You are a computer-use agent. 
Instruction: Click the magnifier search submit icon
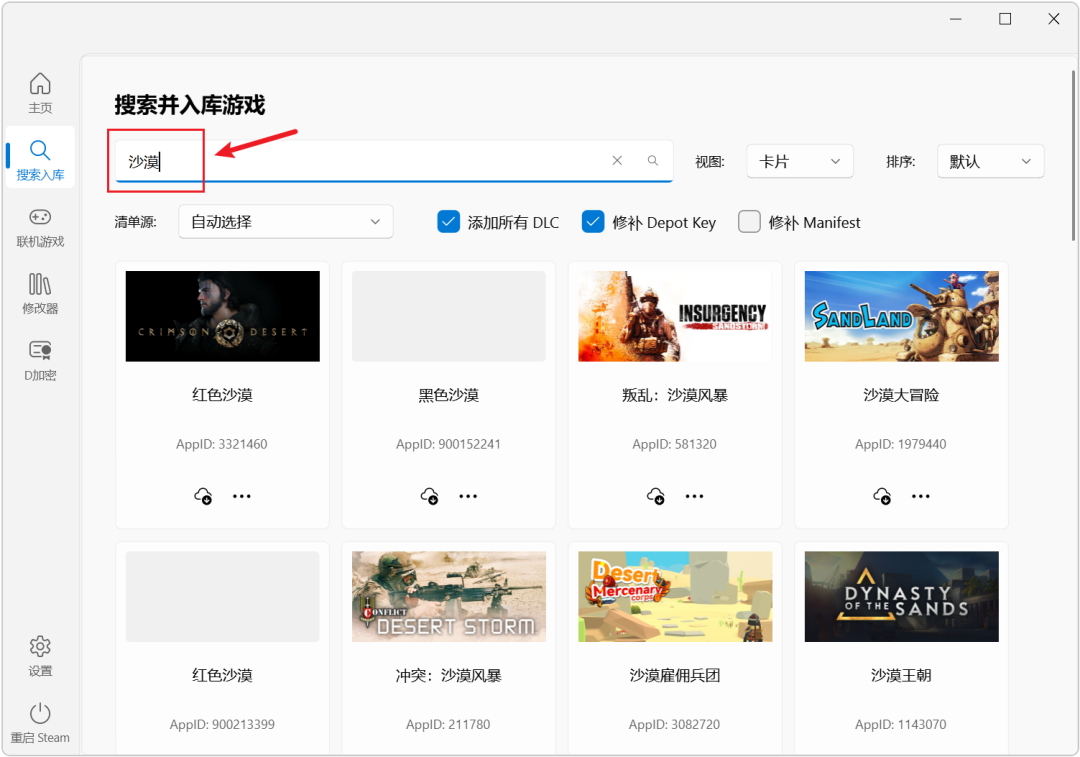[653, 160]
